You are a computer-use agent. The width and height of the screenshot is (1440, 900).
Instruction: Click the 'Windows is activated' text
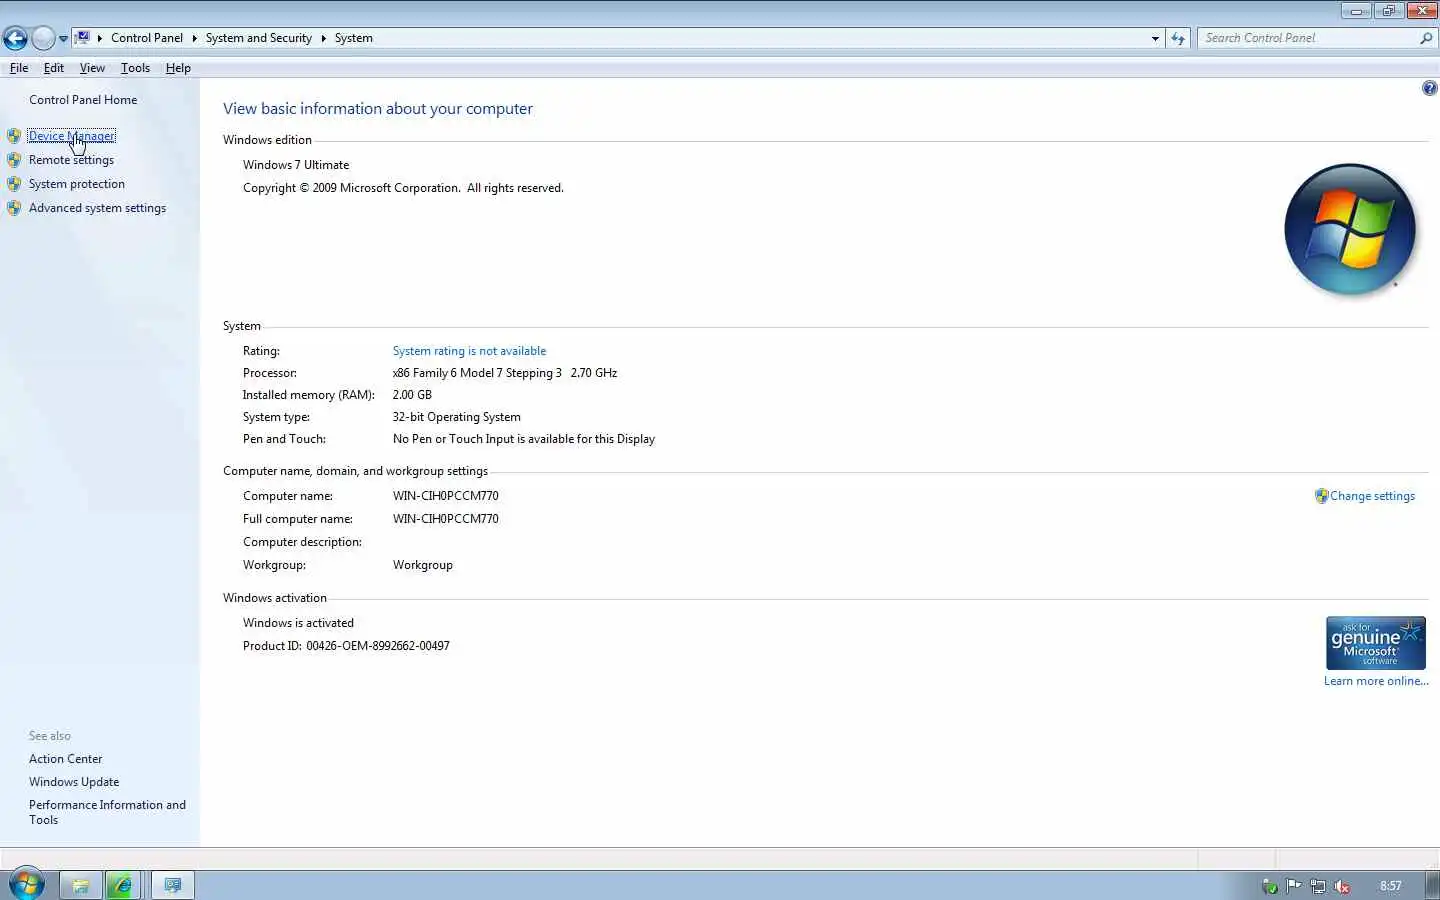point(298,623)
